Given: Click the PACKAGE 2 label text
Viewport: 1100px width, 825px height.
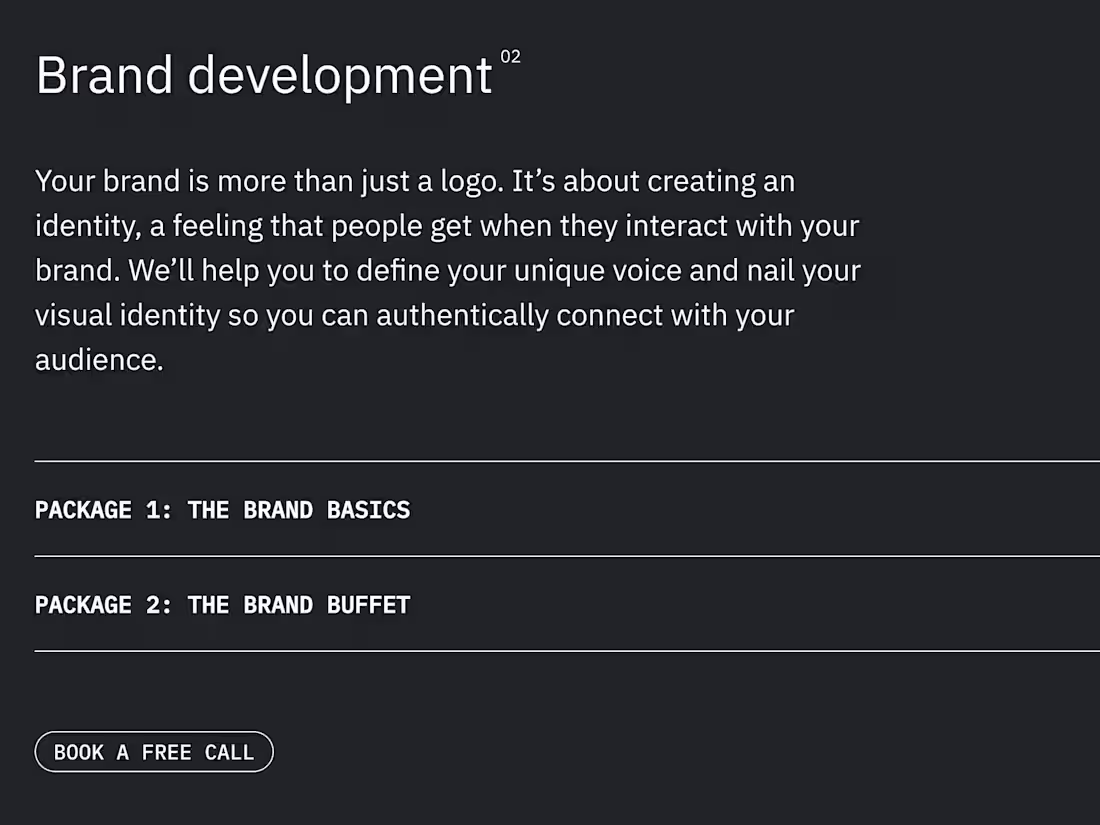Looking at the screenshot, I should [x=85, y=605].
